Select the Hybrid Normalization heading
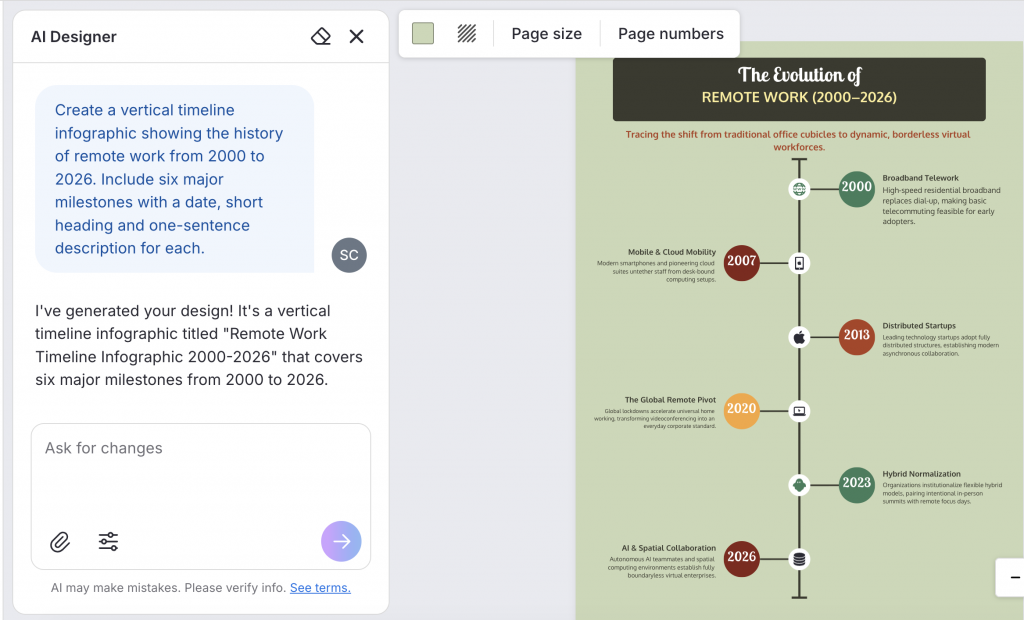The width and height of the screenshot is (1024, 620). tap(921, 474)
